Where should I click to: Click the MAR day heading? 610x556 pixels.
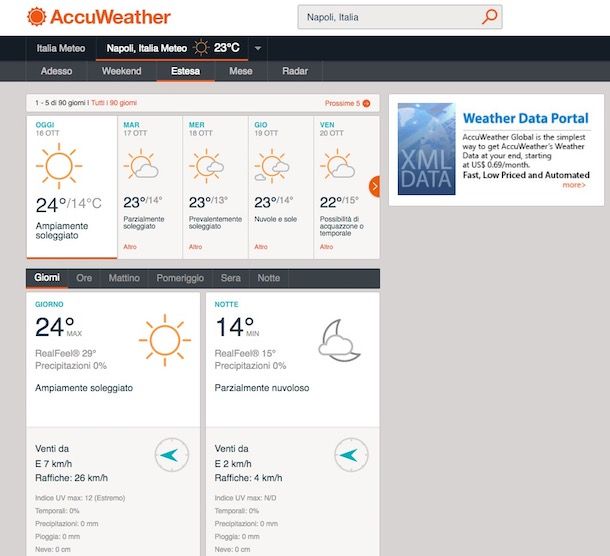coord(131,125)
